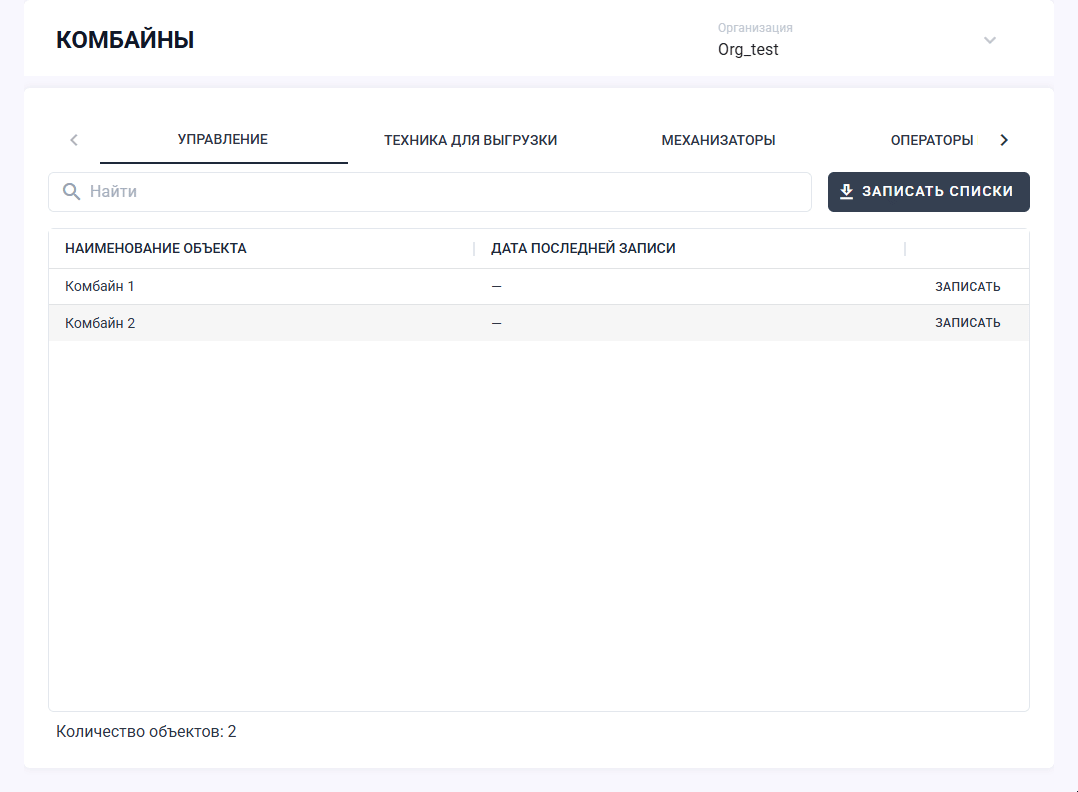The width and height of the screenshot is (1078, 792).
Task: Click the last record date dash for Комбайн 1
Action: click(496, 287)
